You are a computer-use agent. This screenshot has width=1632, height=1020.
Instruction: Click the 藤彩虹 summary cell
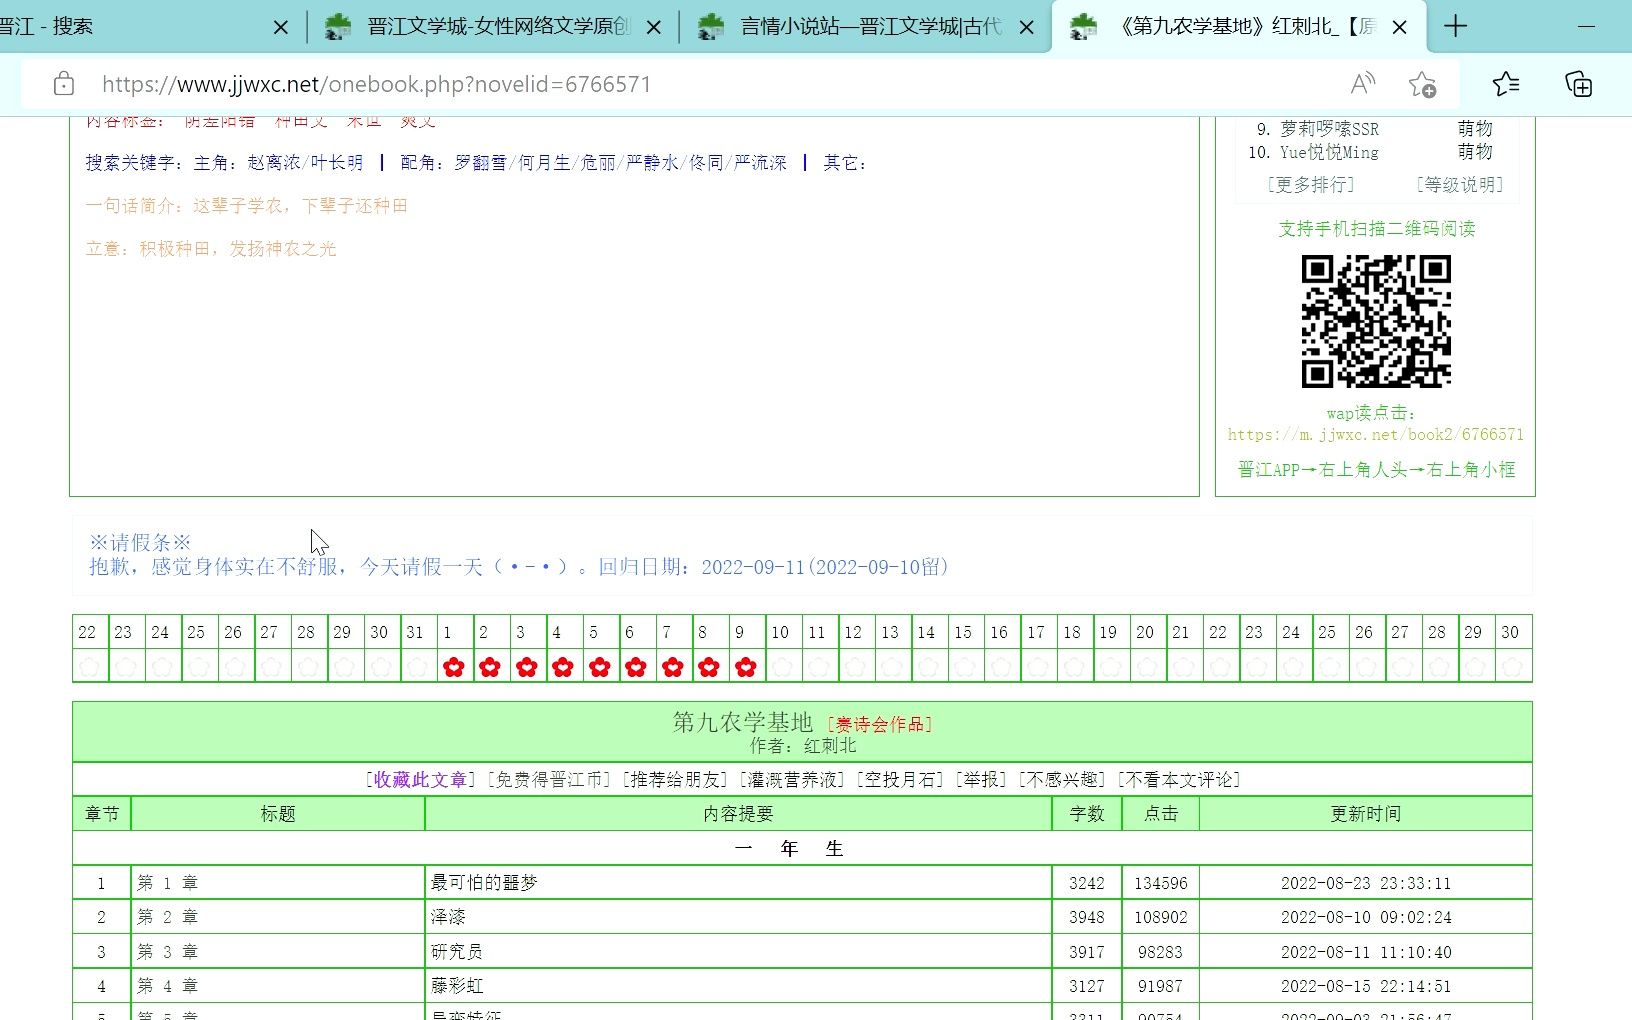(739, 986)
